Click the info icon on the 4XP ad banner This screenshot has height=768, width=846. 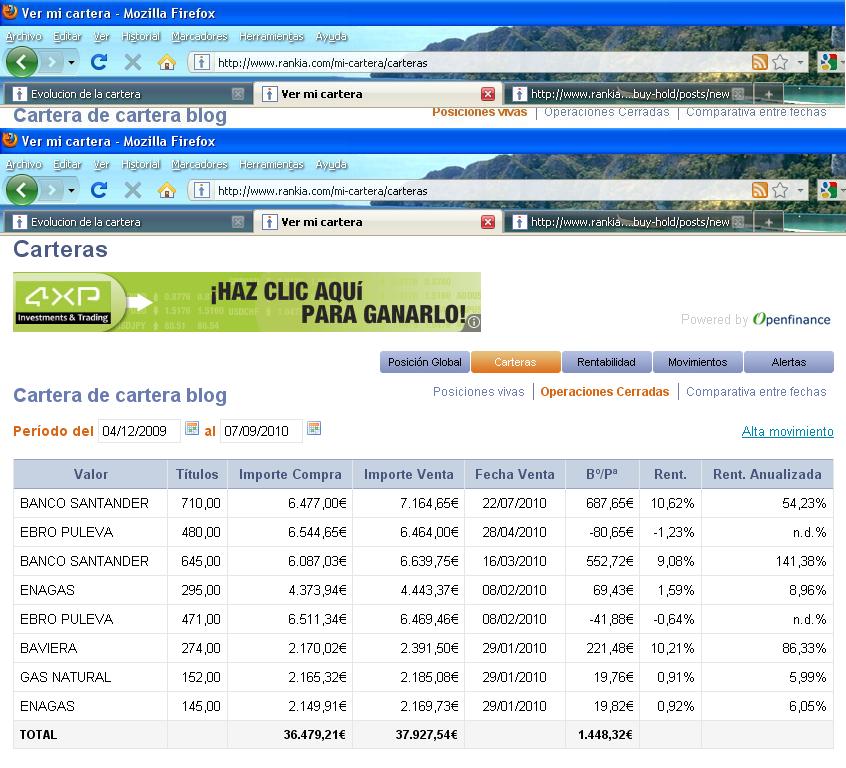click(473, 323)
